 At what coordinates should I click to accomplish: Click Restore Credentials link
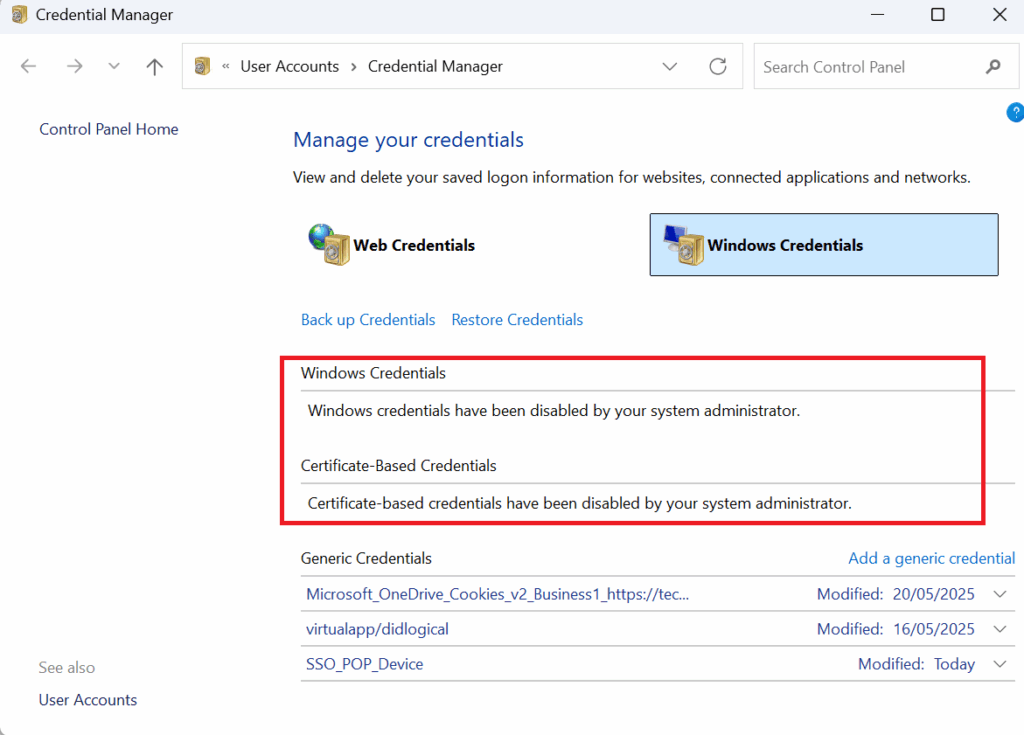(517, 320)
